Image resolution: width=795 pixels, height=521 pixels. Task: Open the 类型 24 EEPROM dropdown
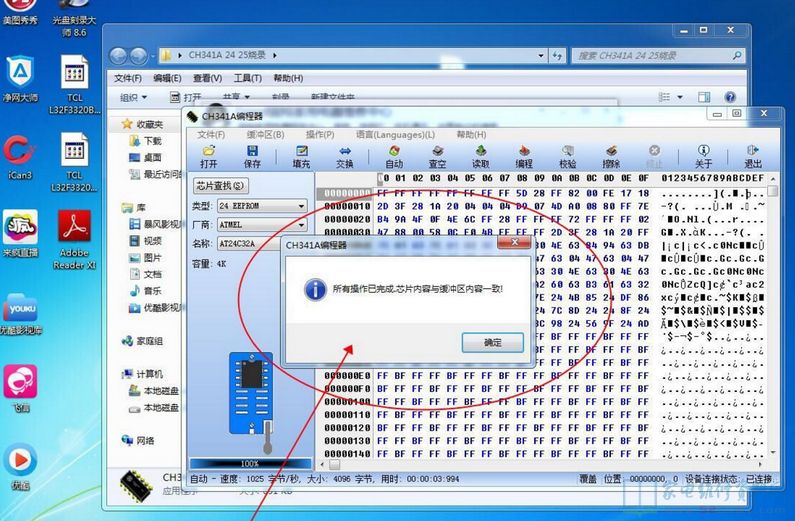tap(301, 206)
